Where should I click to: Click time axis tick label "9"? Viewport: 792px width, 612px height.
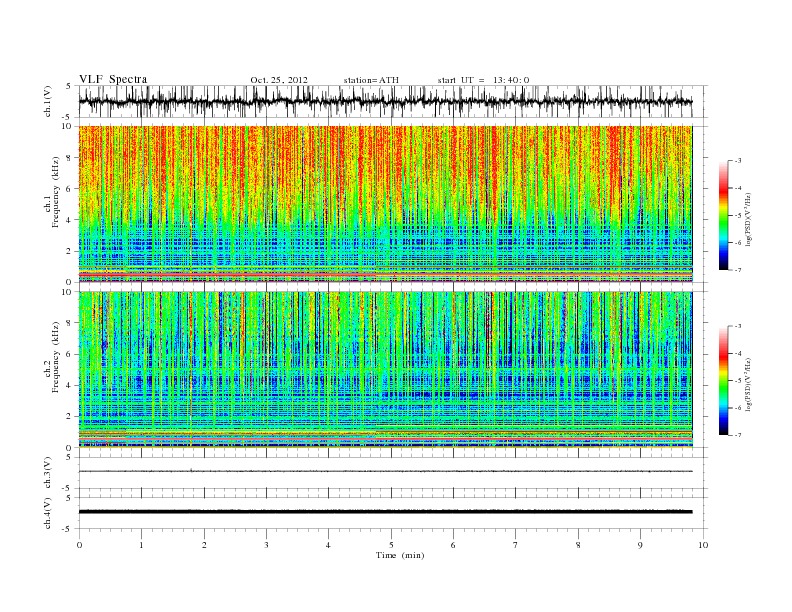pos(640,545)
